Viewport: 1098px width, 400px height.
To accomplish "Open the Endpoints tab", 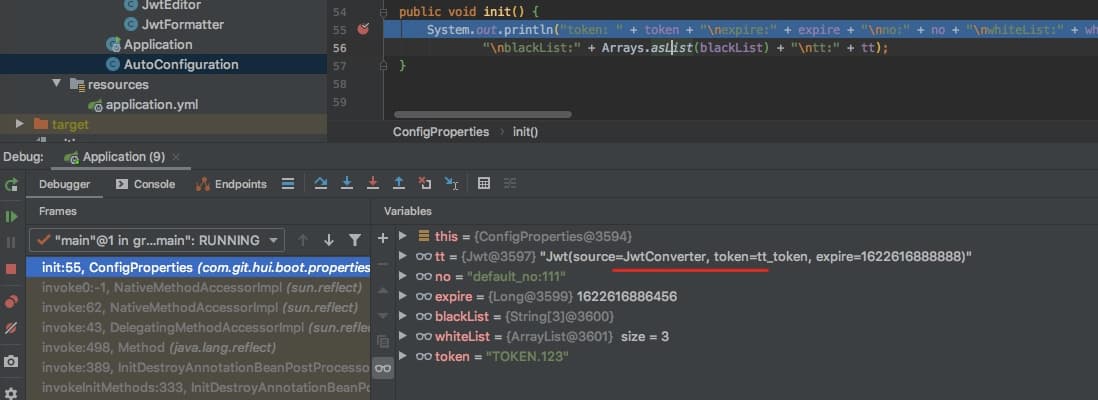I will point(231,184).
